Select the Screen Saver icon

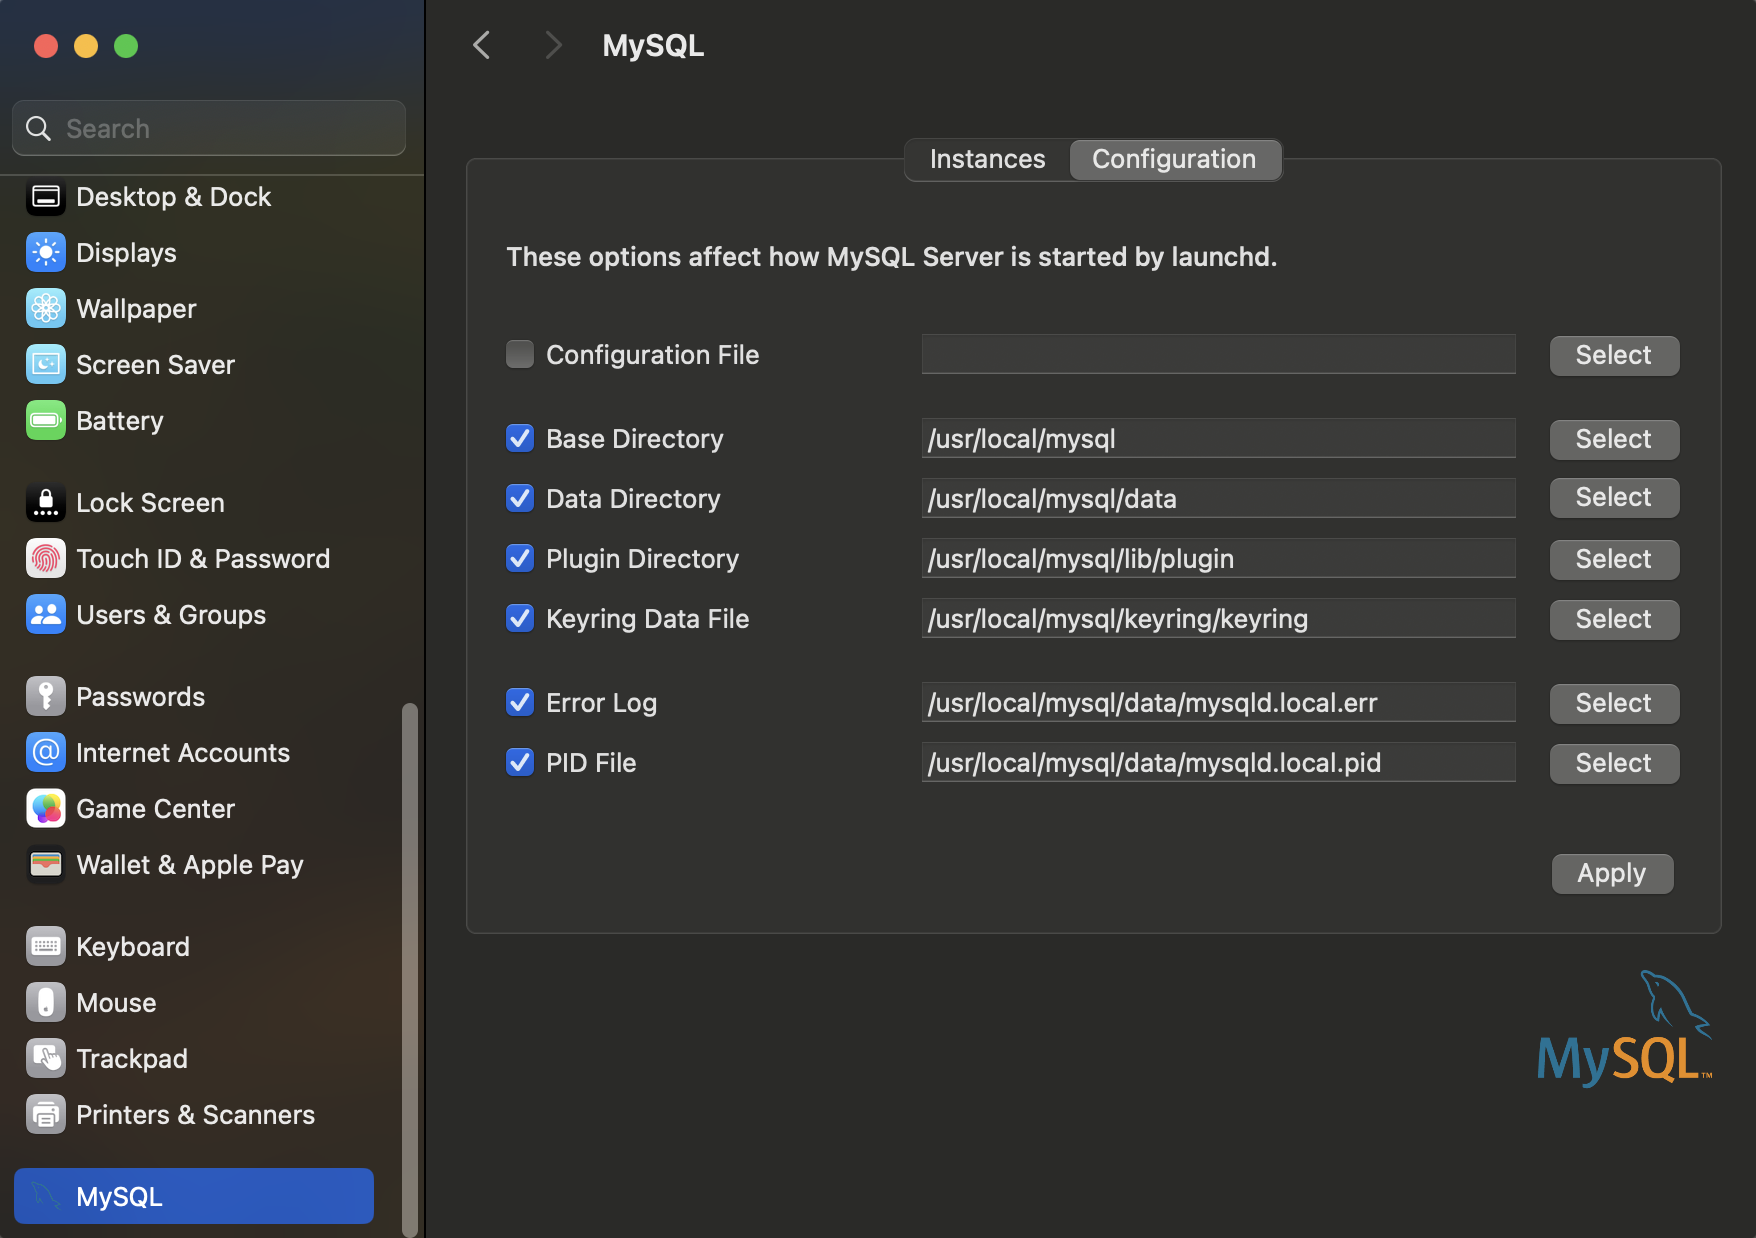point(46,365)
